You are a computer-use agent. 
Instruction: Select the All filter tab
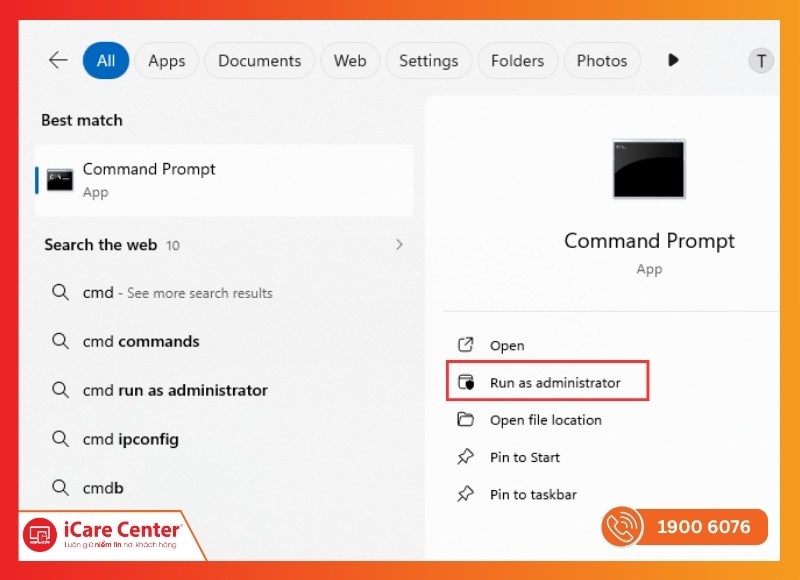point(106,61)
